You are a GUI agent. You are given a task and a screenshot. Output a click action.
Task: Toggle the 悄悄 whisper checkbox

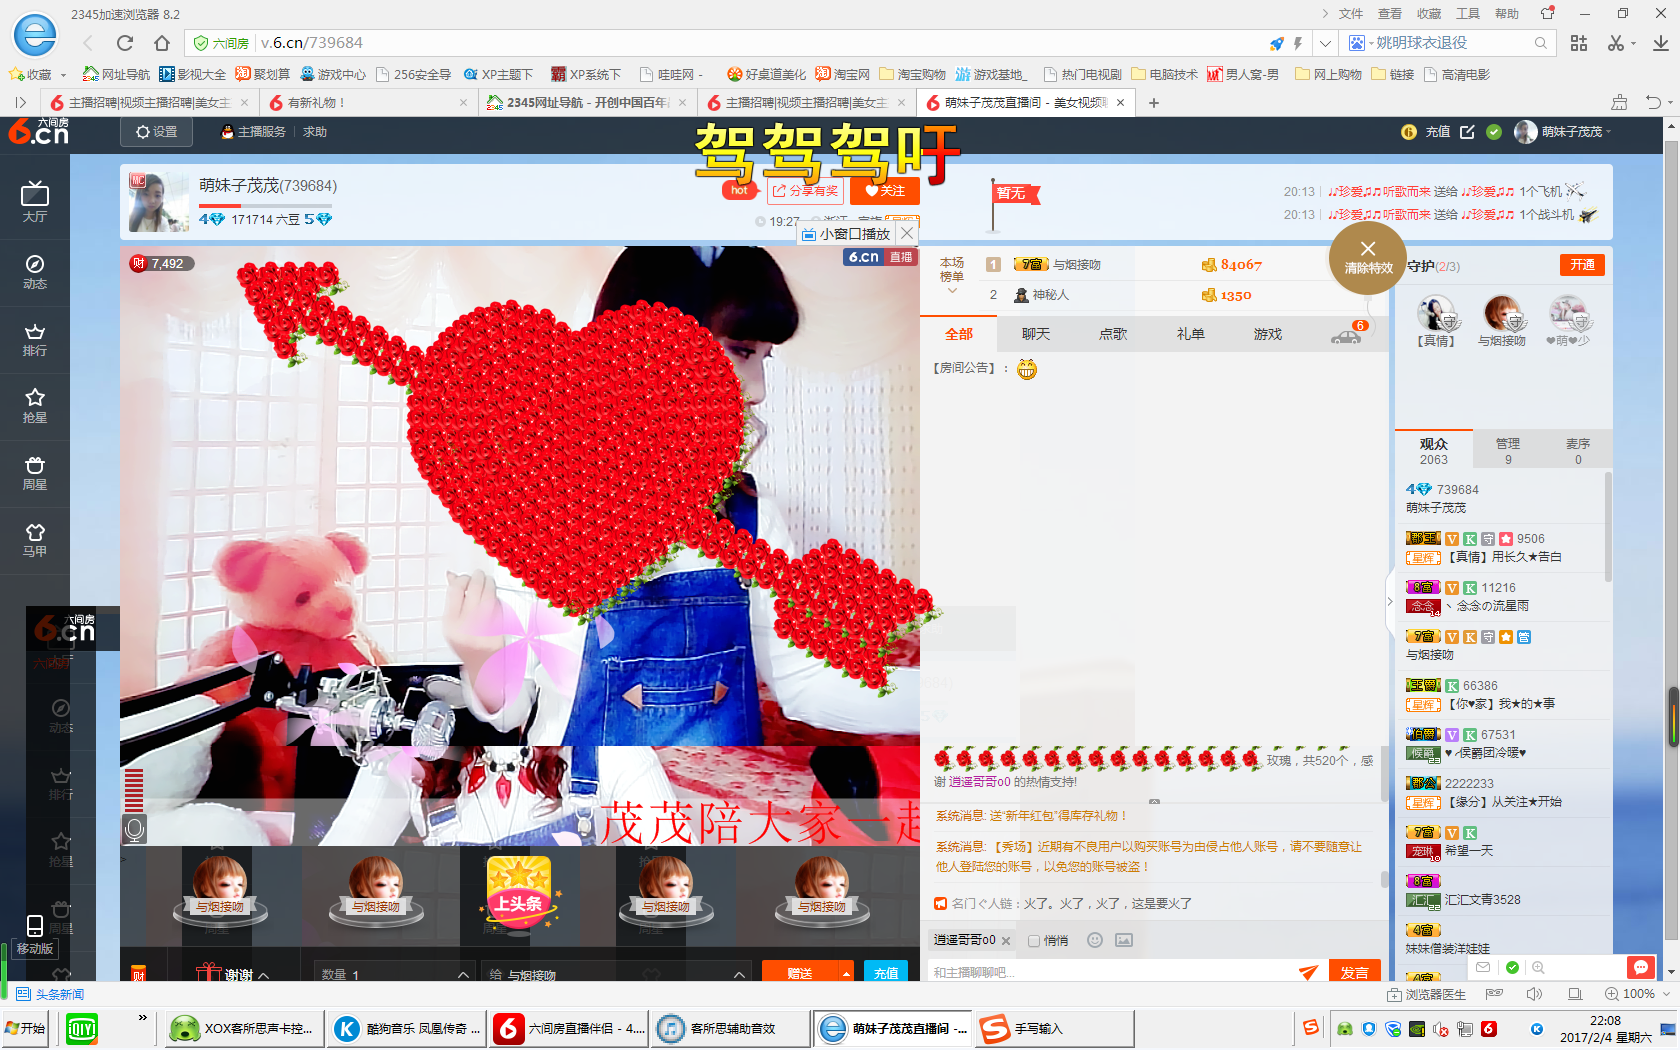(1034, 941)
